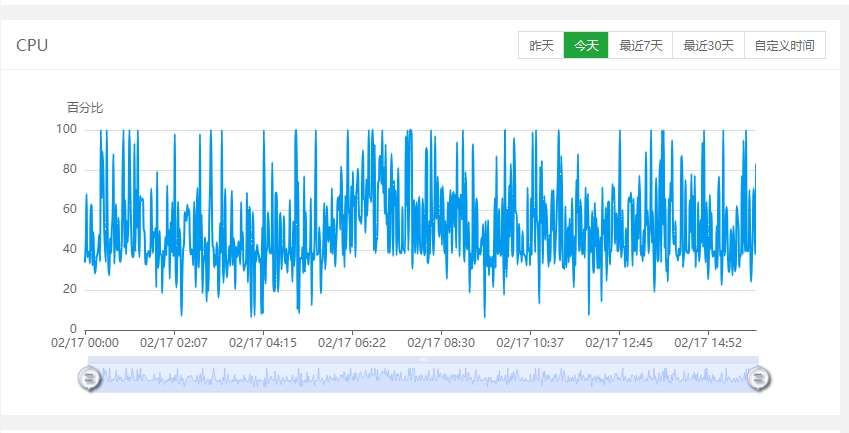Click the small grip atop the zoom bar
This screenshot has height=433, width=849.
[423, 358]
